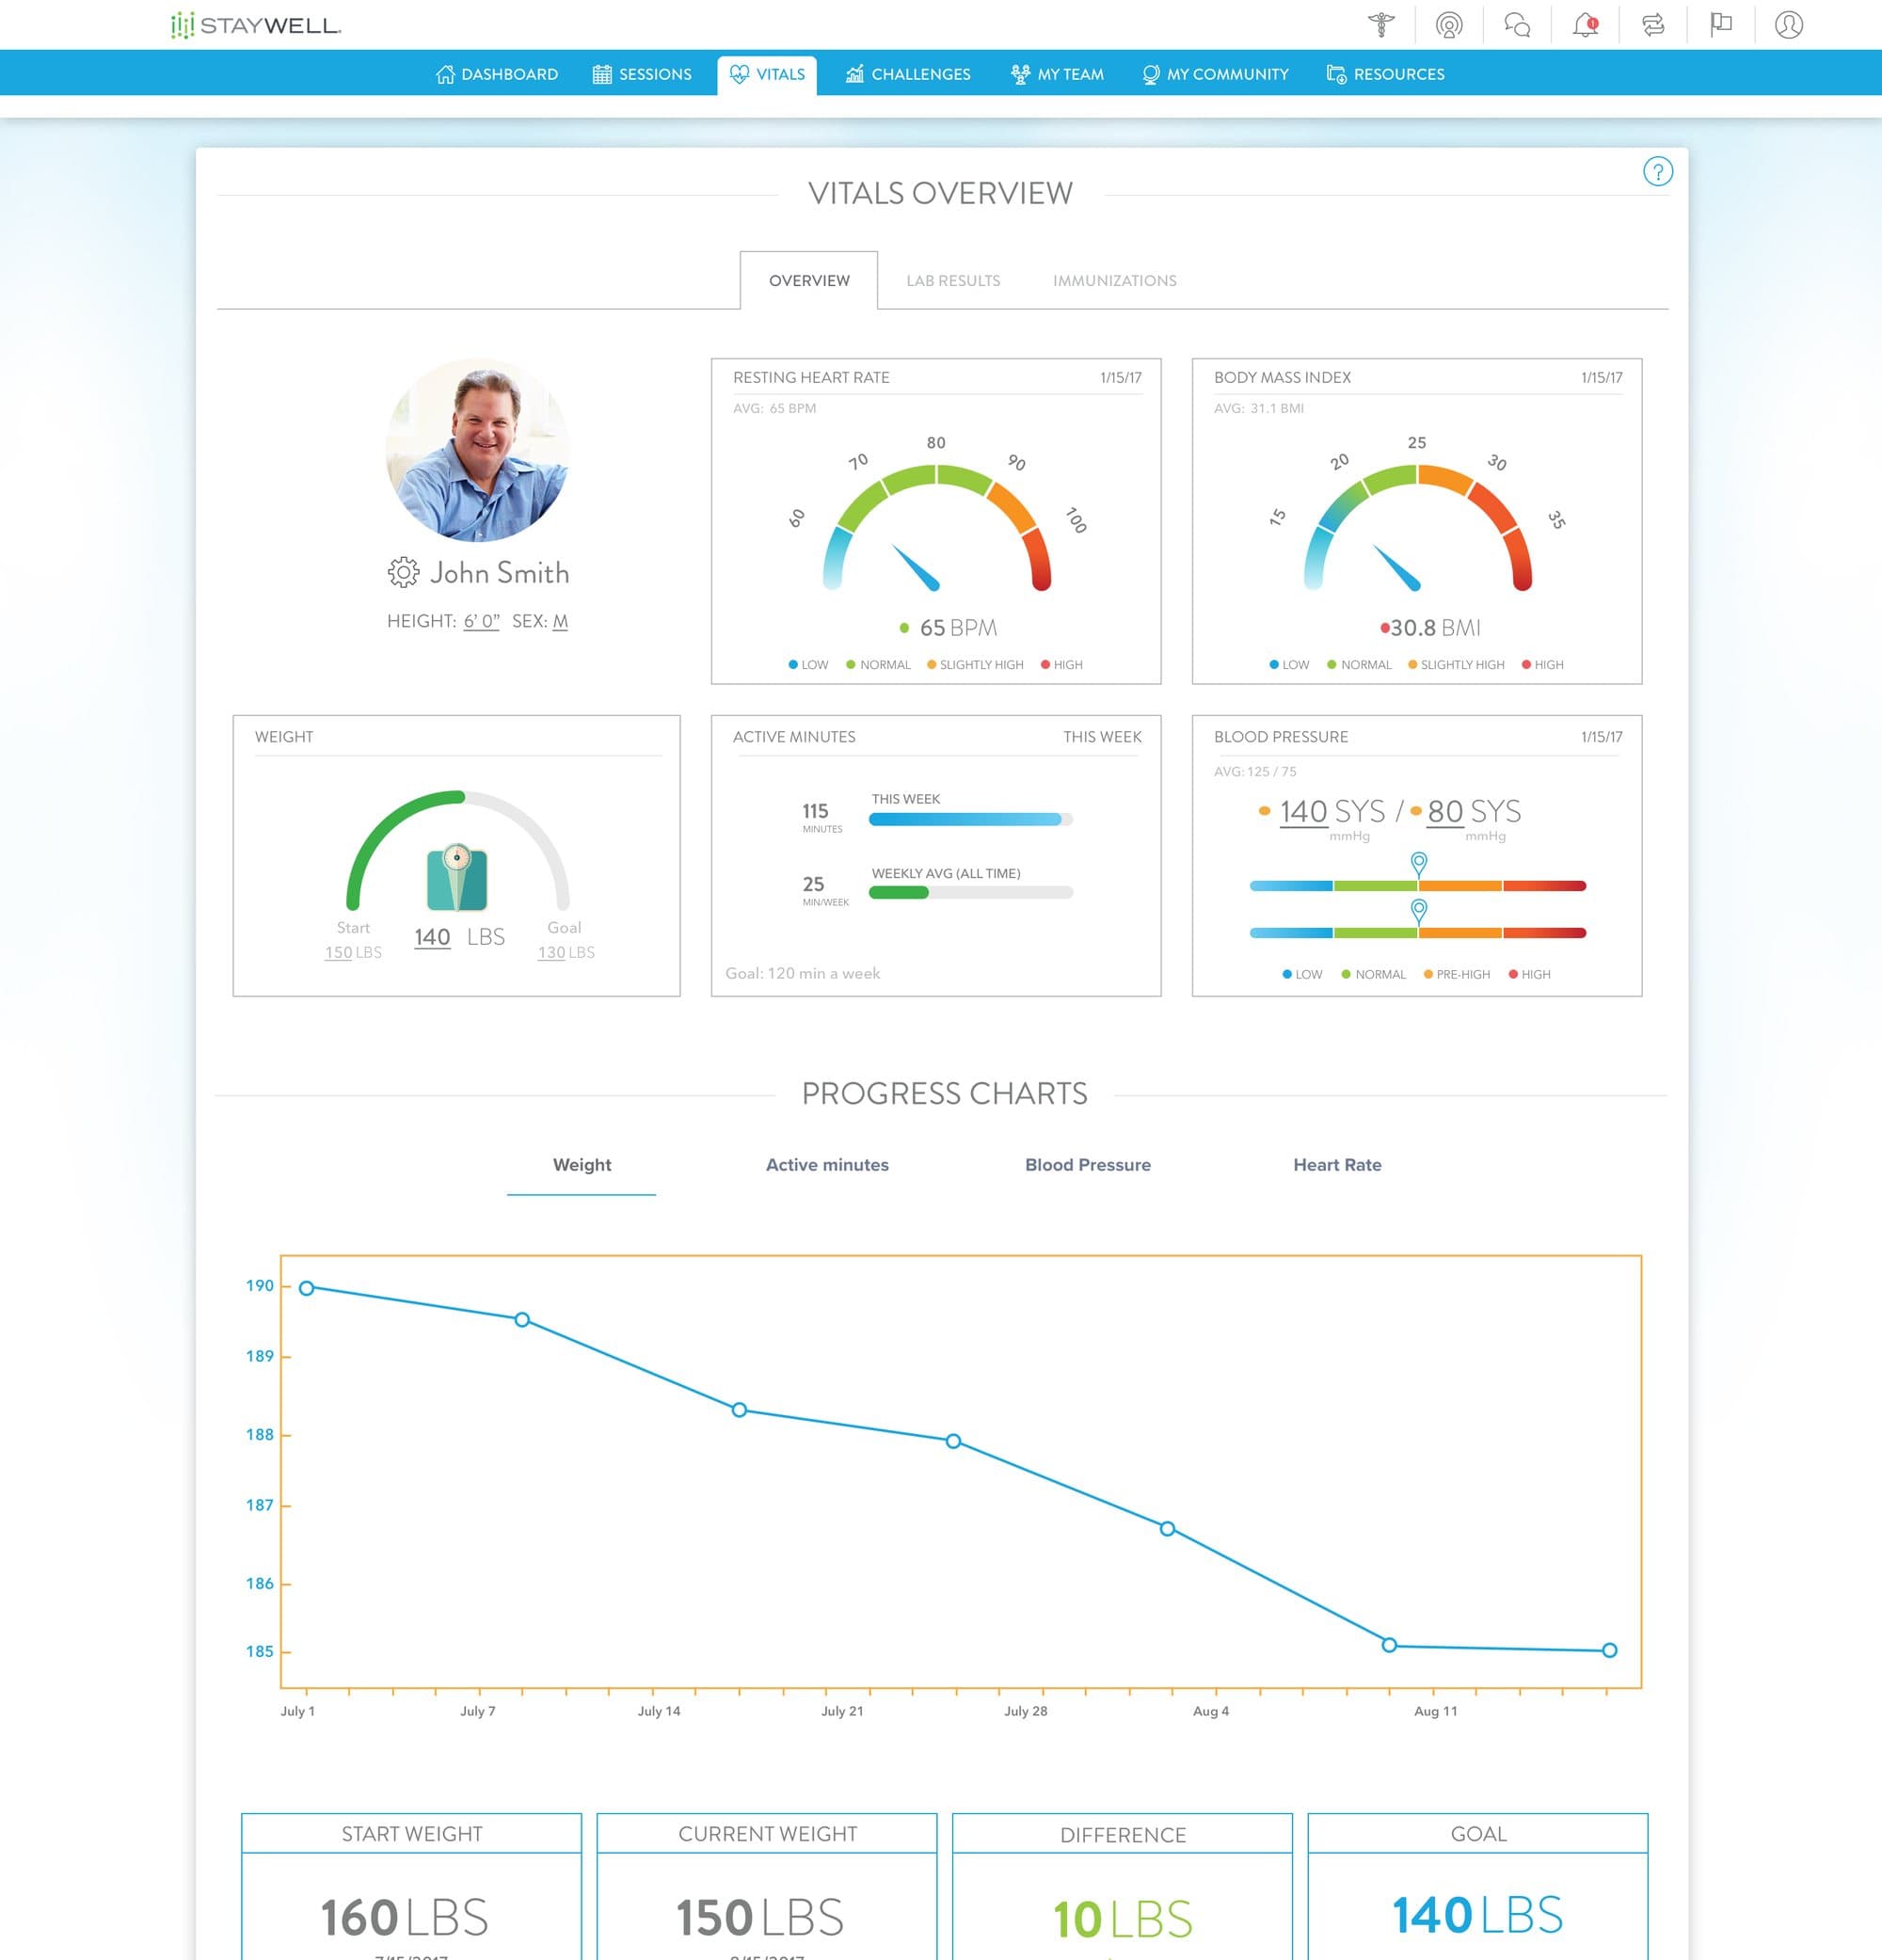This screenshot has height=1960, width=1882.
Task: Click the last data point on weight chart
Action: (x=1609, y=1650)
